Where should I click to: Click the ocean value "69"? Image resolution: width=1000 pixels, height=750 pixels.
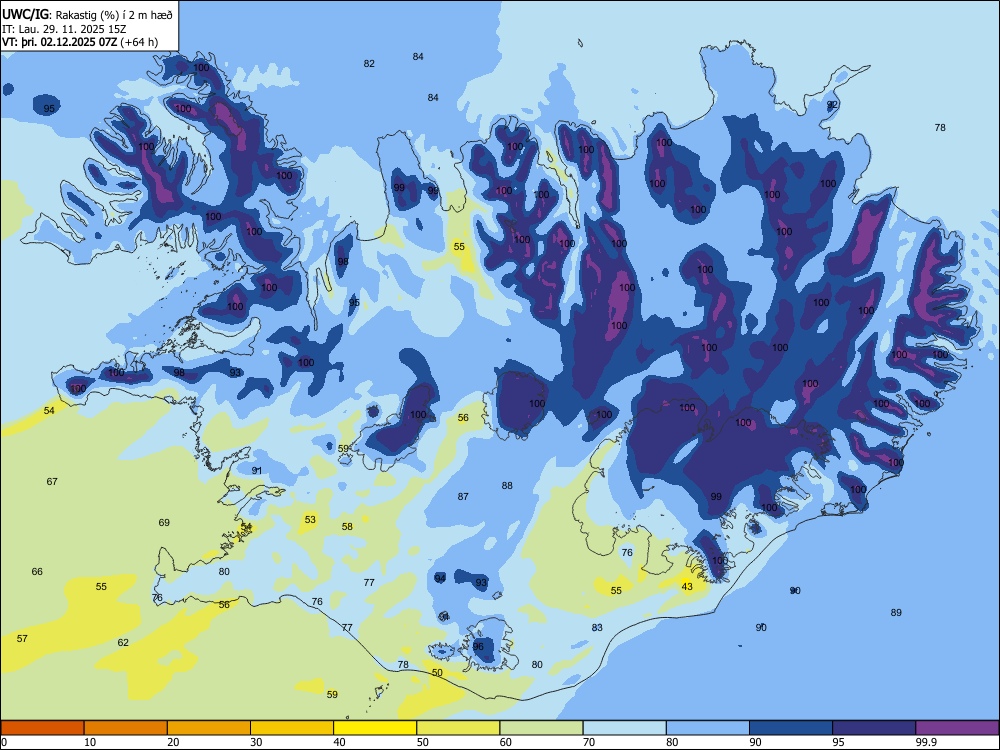click(x=164, y=523)
